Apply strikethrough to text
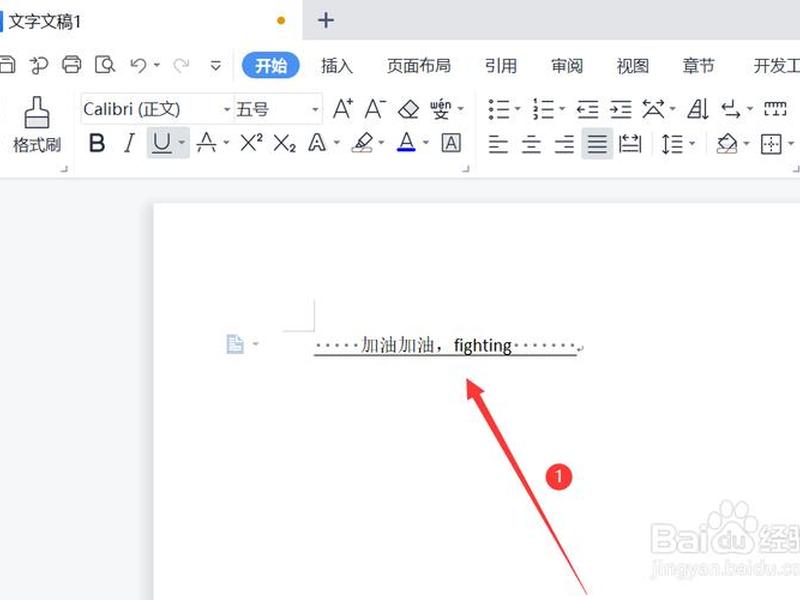The width and height of the screenshot is (800, 600). tap(206, 142)
